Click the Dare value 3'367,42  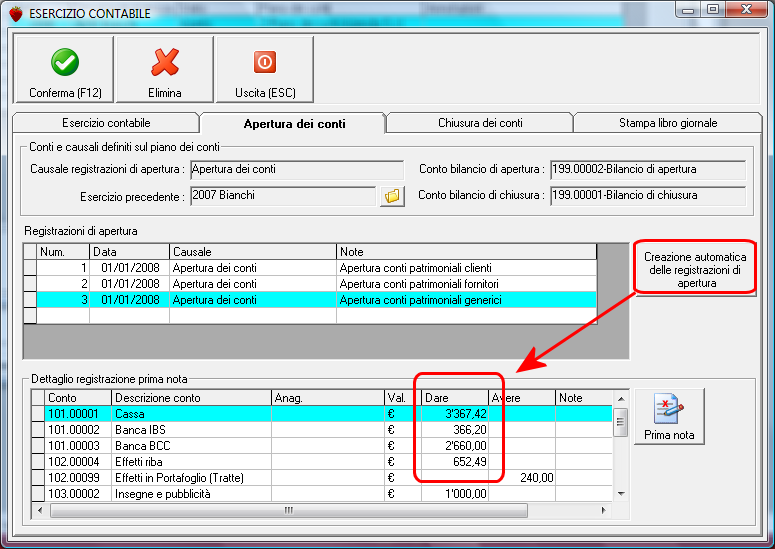(466, 414)
